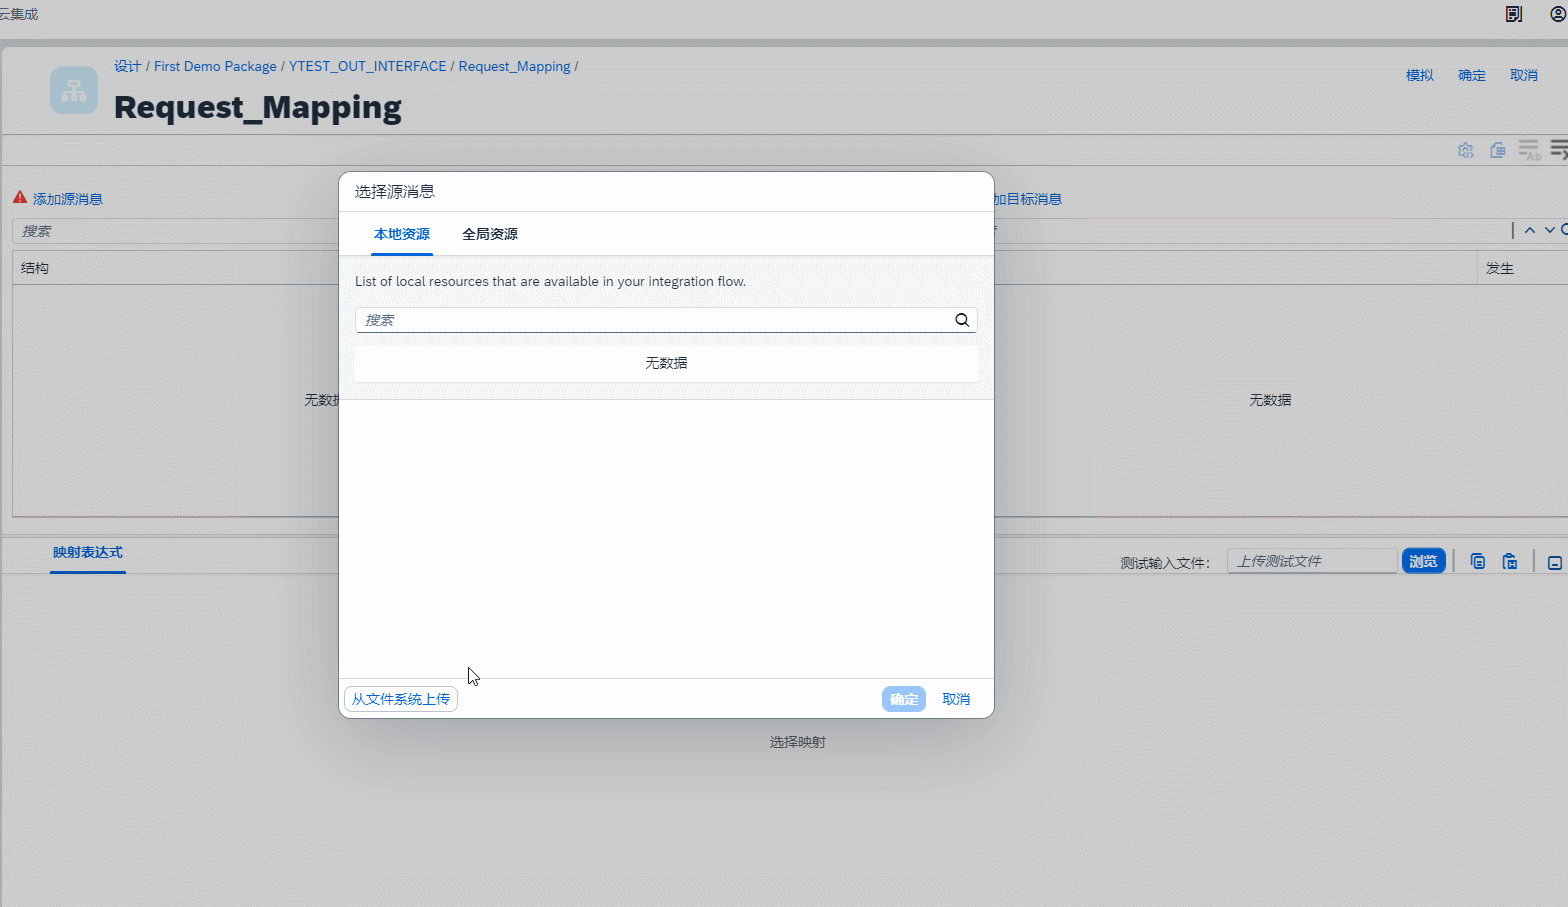Collapse the mapping expression panel using minimize icon

pyautogui.click(x=1555, y=563)
